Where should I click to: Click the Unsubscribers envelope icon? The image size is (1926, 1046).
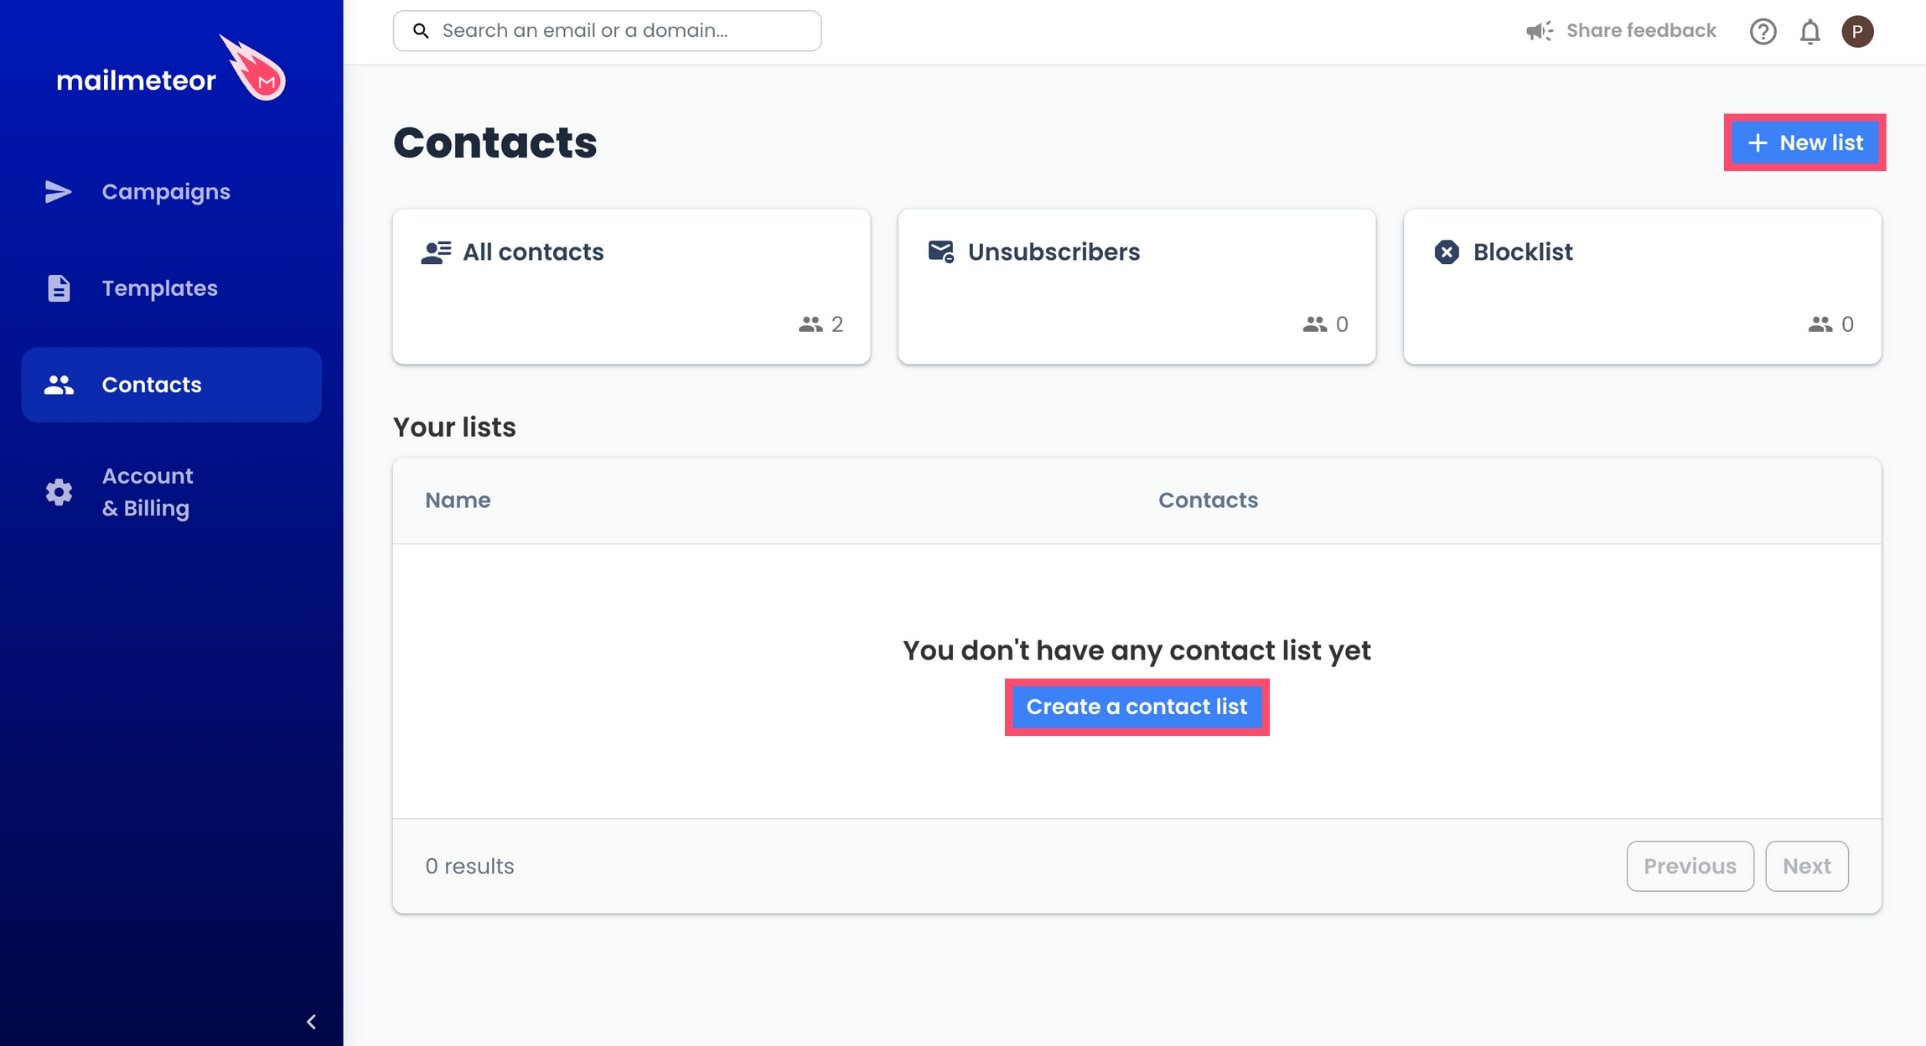(941, 252)
